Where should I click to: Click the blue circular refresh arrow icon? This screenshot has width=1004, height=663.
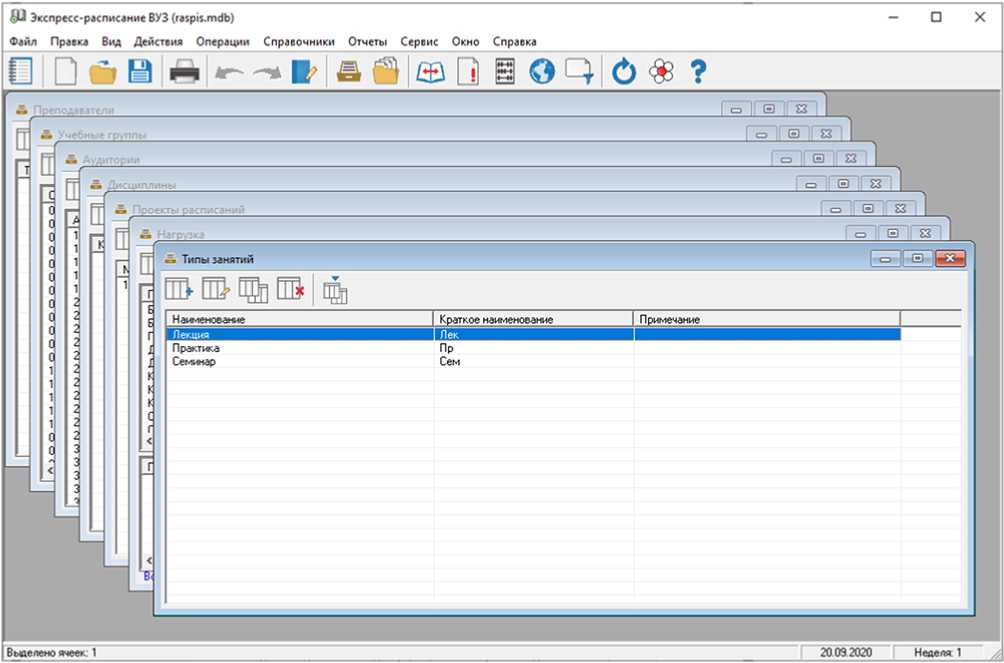(x=624, y=72)
